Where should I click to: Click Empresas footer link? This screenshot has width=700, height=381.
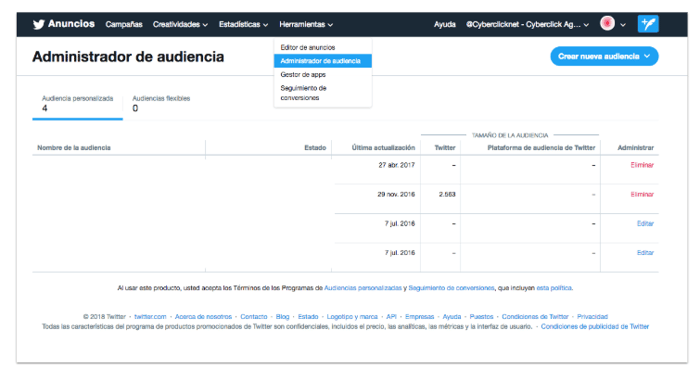coord(419,317)
